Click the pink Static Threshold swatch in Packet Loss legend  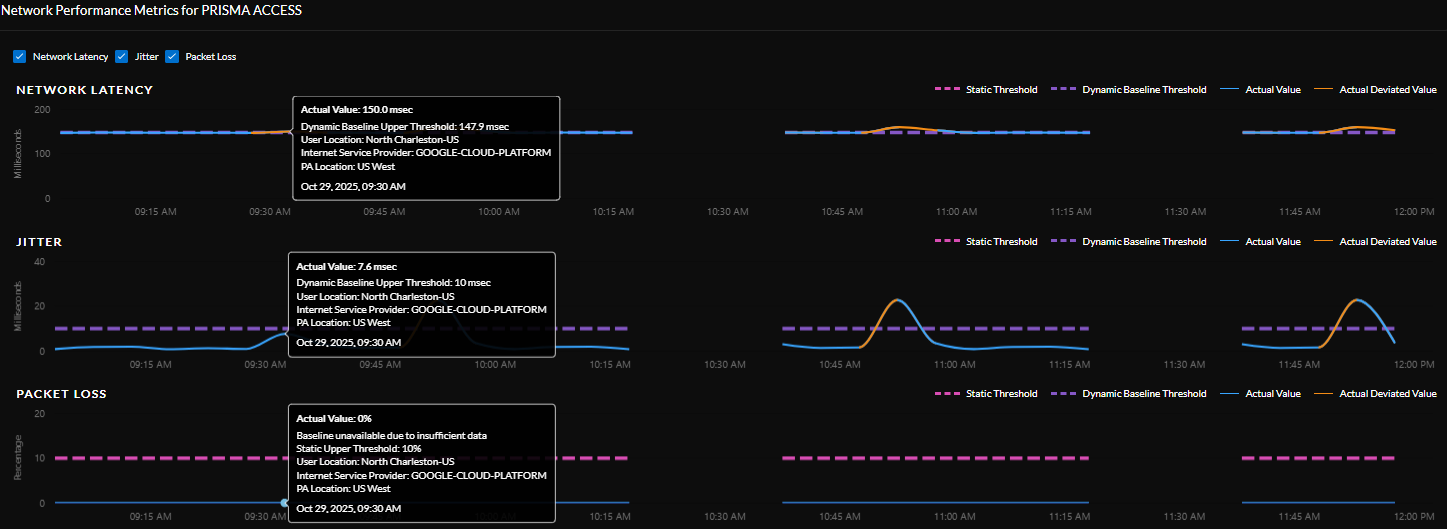point(946,394)
